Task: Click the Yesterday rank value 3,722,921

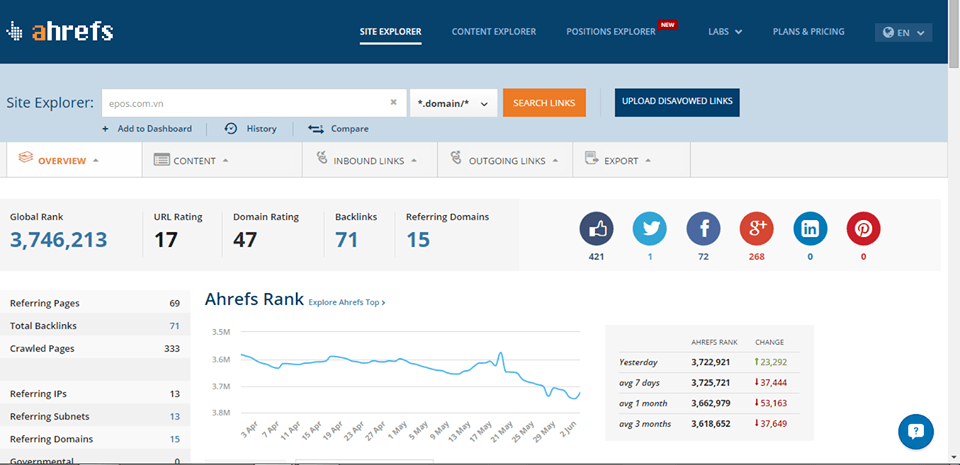Action: pyautogui.click(x=710, y=362)
